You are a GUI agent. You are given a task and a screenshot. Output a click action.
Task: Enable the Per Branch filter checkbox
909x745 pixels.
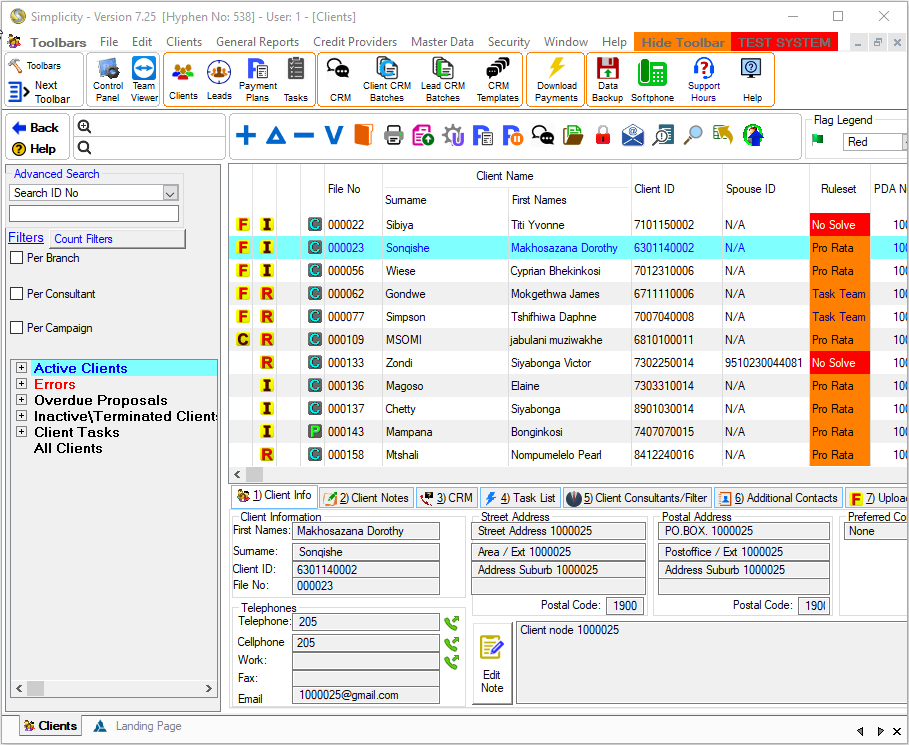click(16, 258)
